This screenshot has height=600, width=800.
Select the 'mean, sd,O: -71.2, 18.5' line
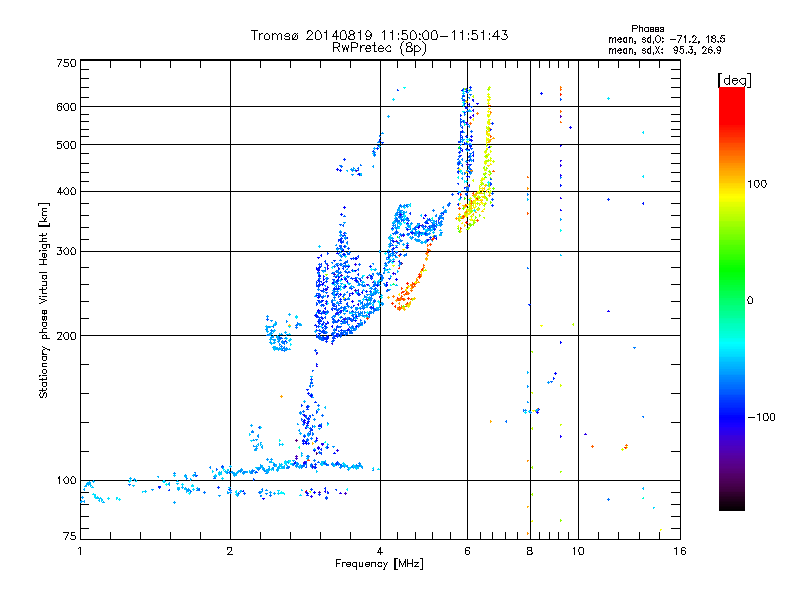(x=666, y=39)
